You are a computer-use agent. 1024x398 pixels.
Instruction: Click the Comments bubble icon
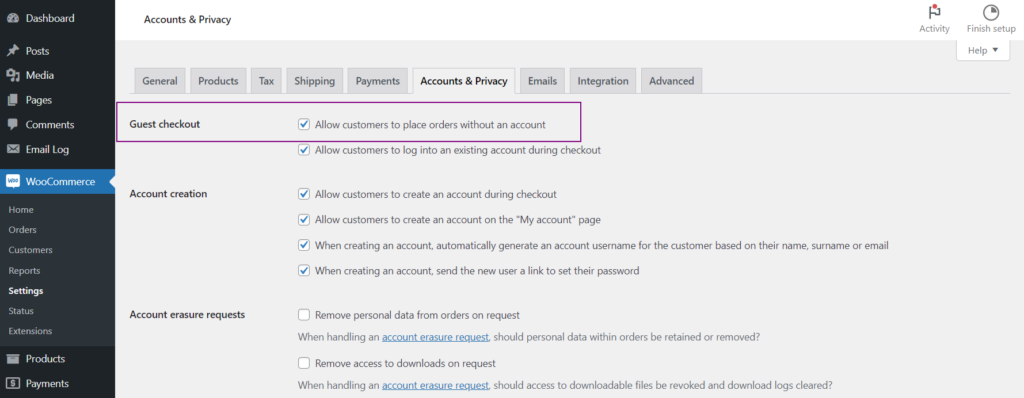tap(13, 125)
